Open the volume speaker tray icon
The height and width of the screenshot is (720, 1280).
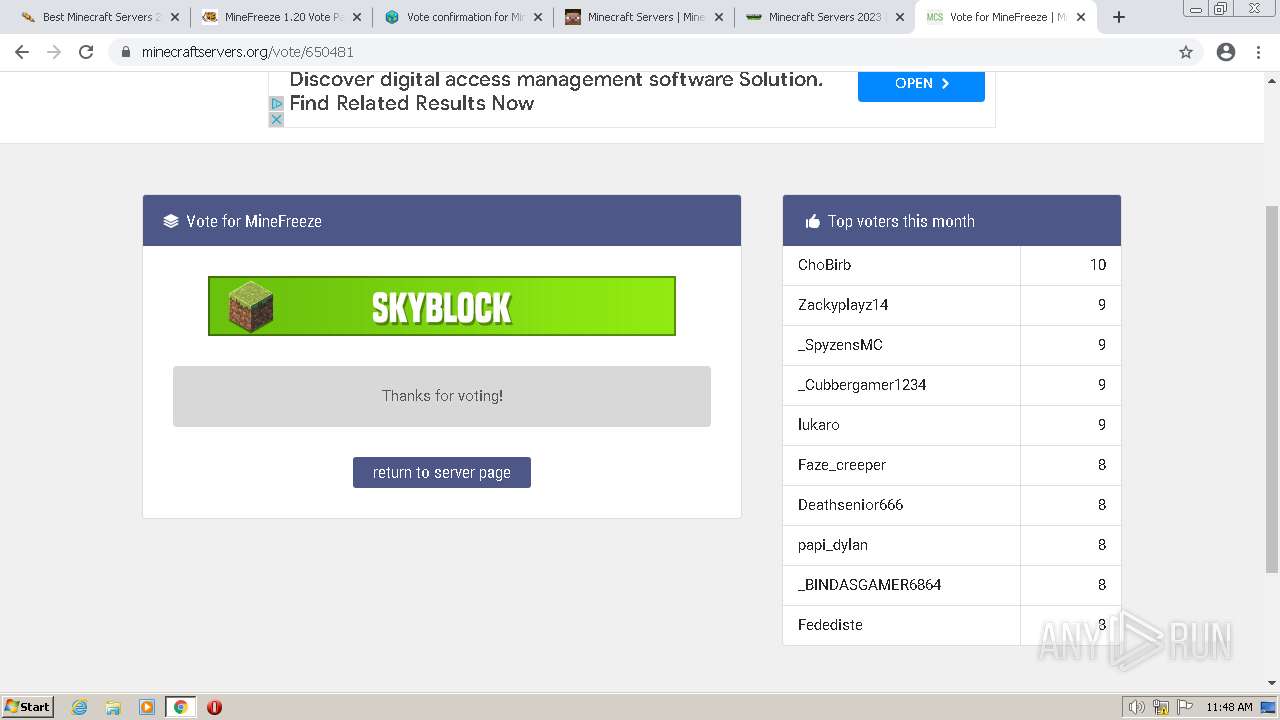(1137, 707)
